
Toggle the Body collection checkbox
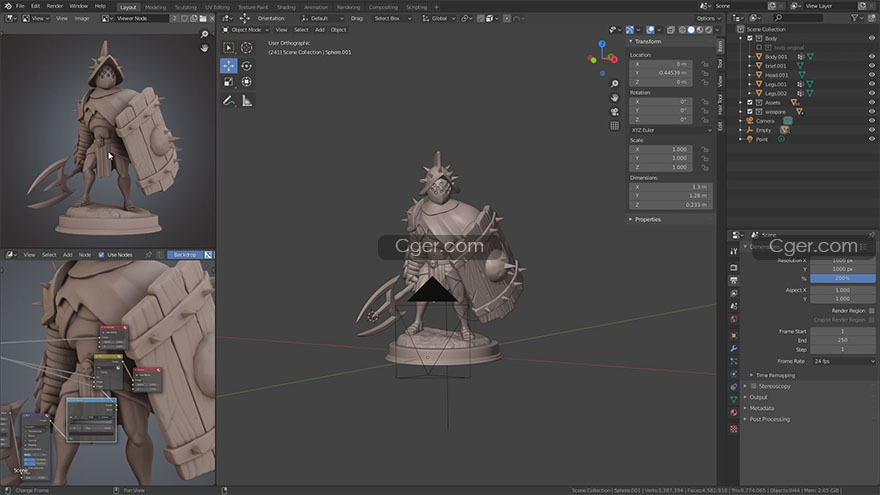pos(749,38)
